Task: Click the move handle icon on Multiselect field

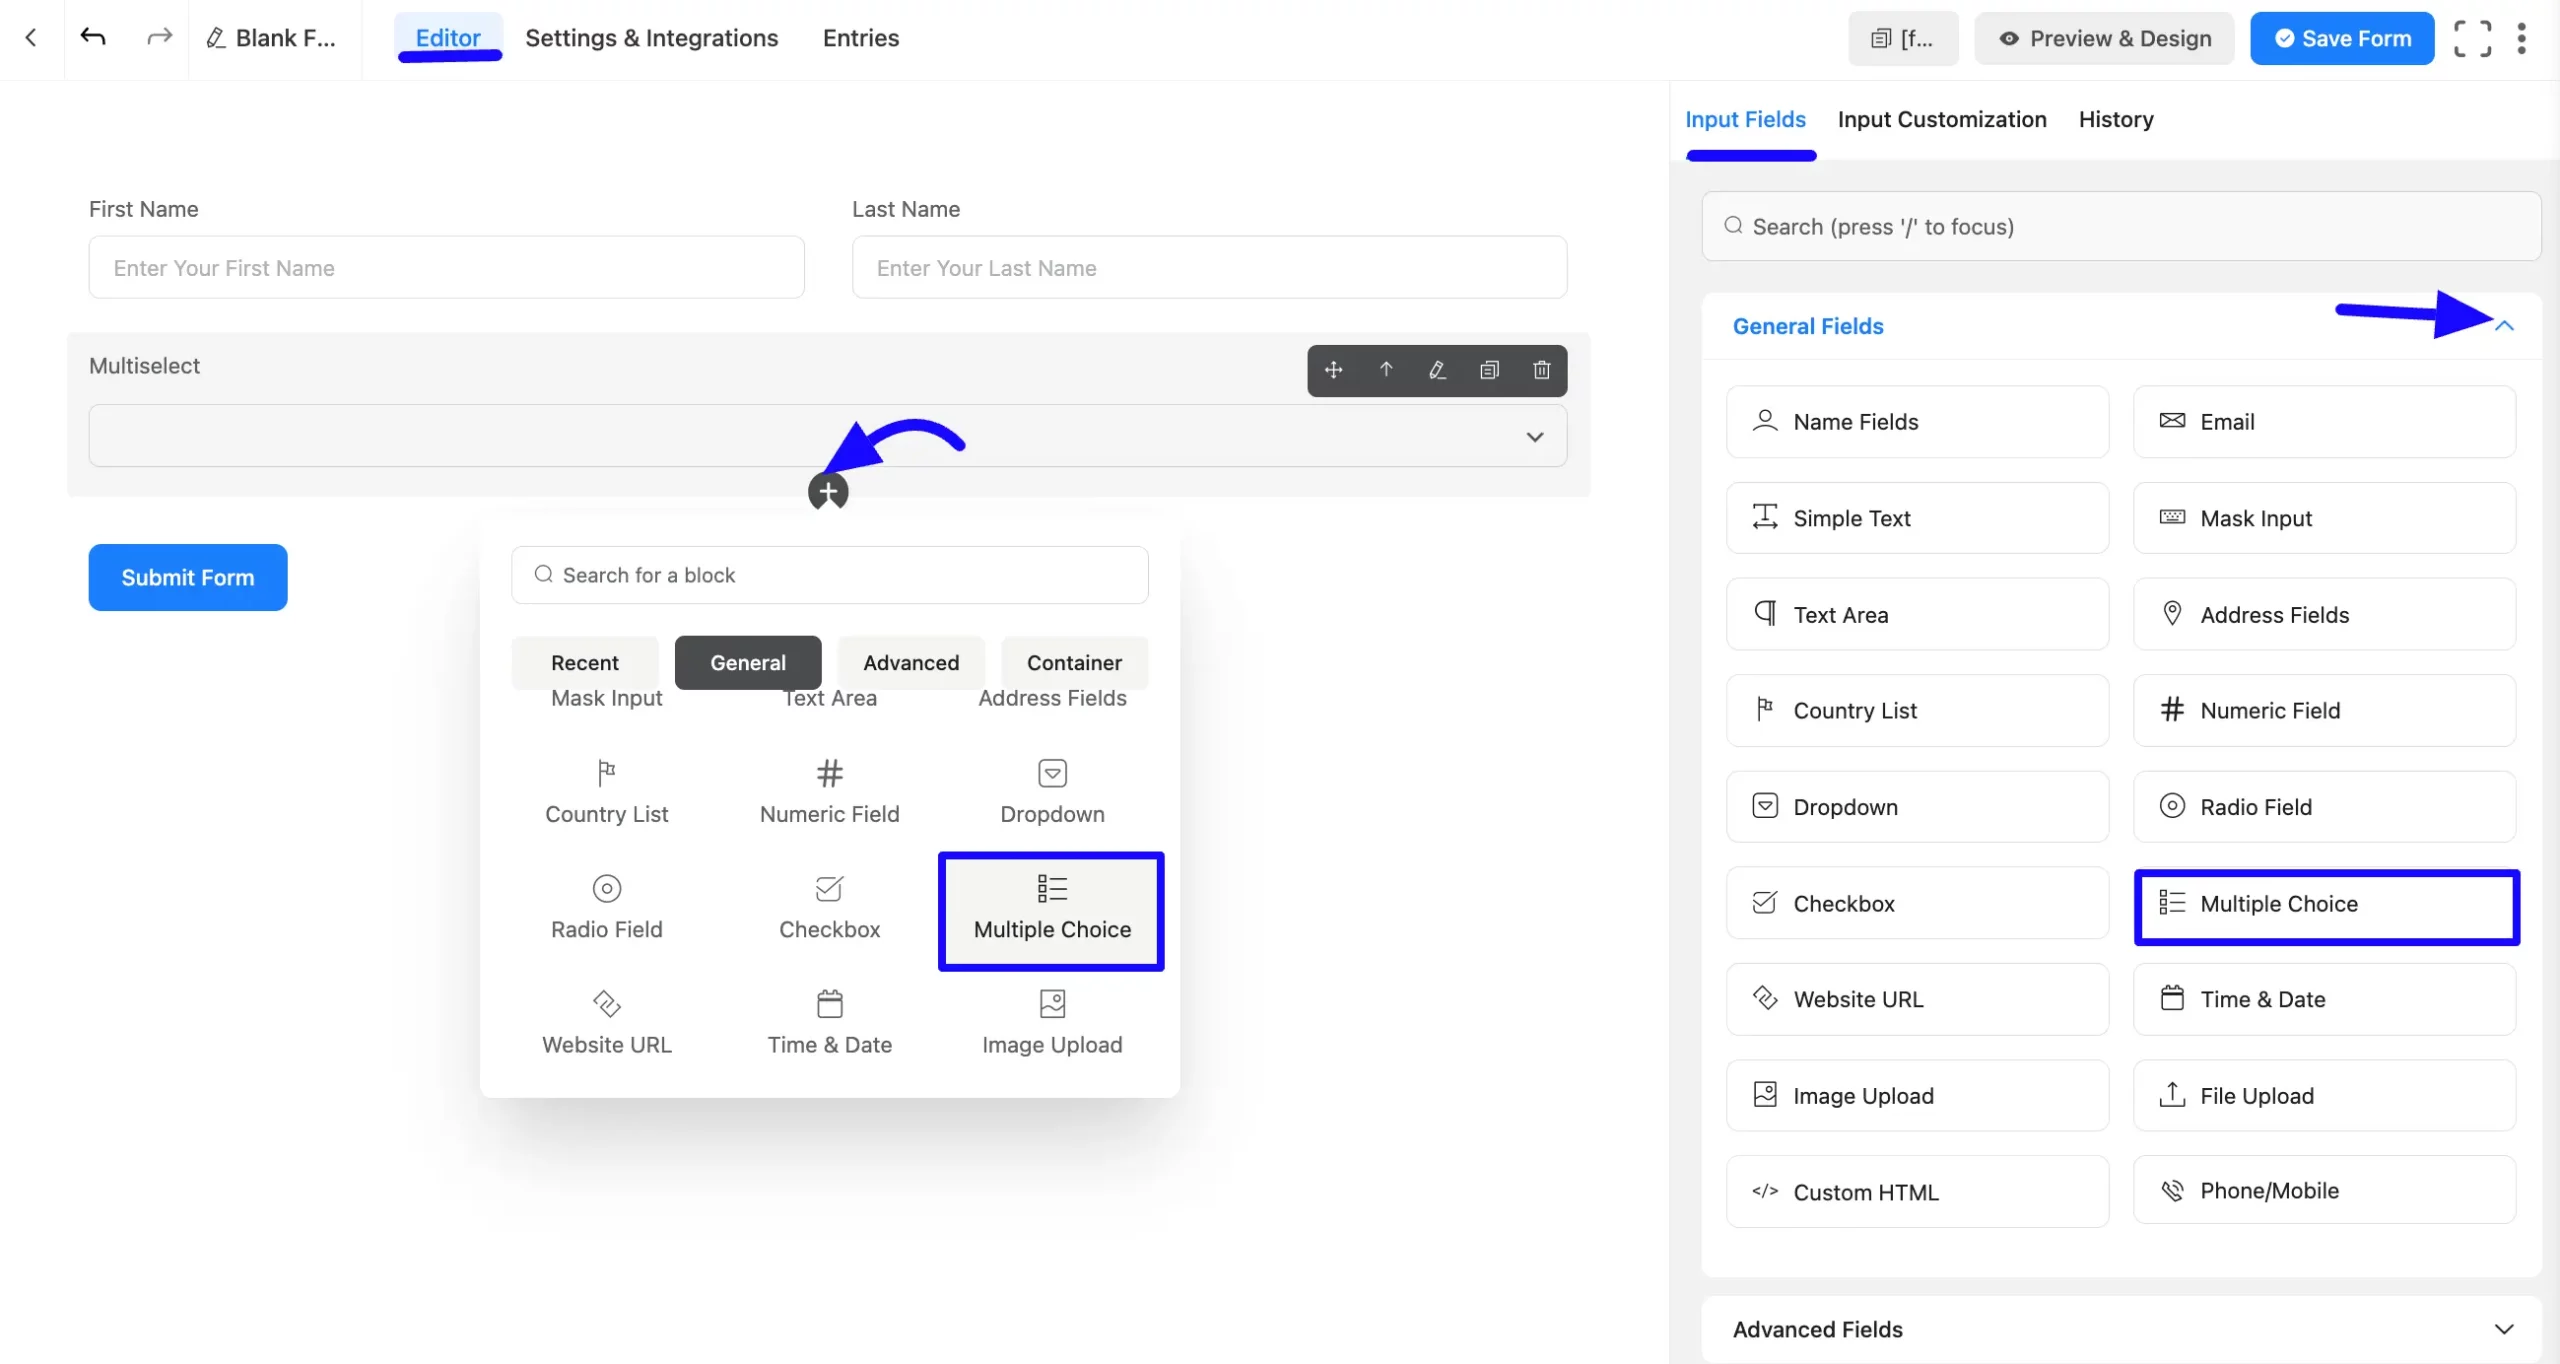Action: tap(1333, 370)
